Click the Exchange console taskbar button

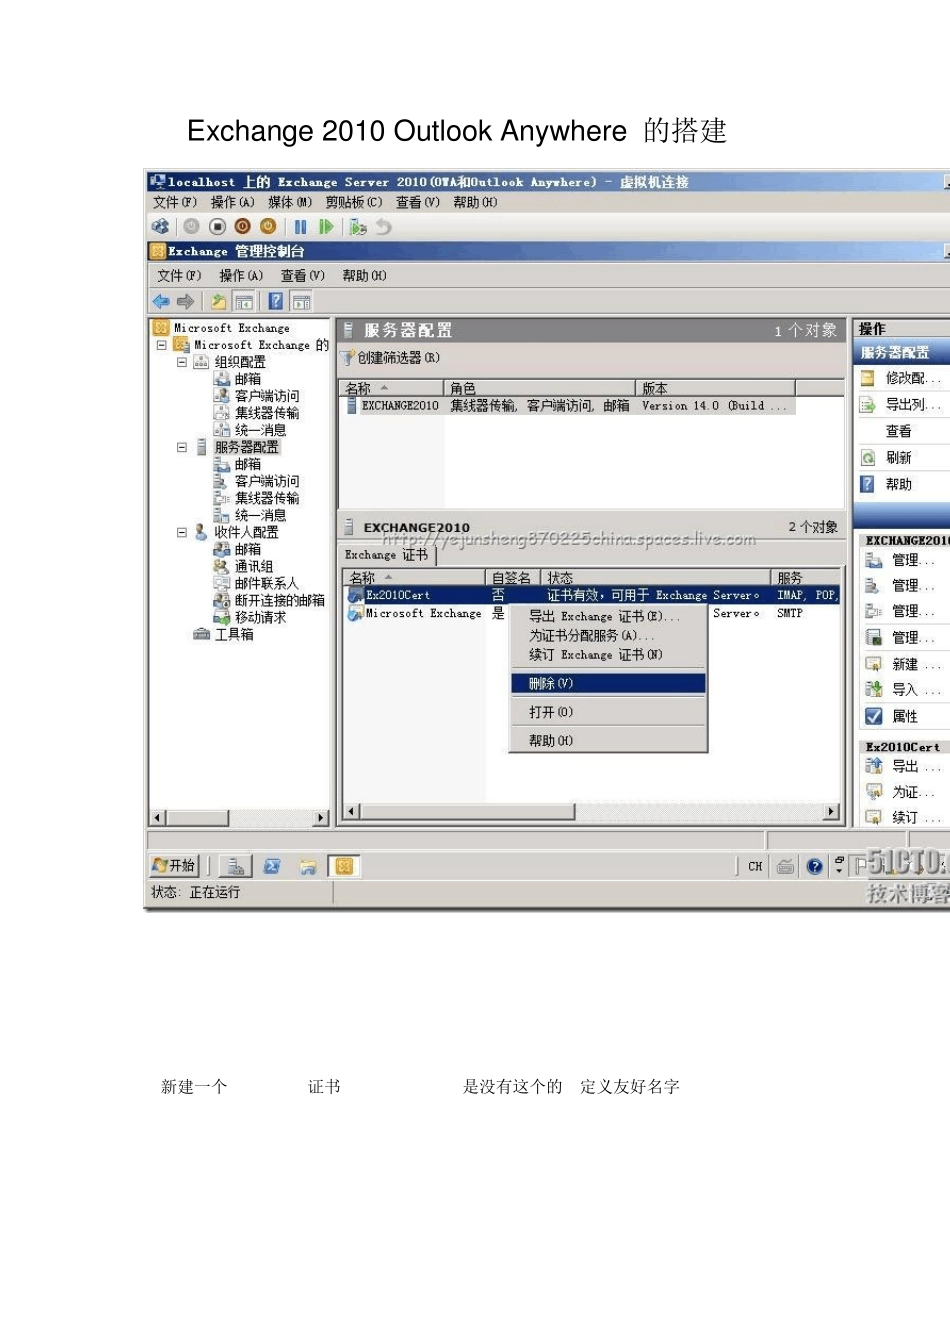click(344, 867)
